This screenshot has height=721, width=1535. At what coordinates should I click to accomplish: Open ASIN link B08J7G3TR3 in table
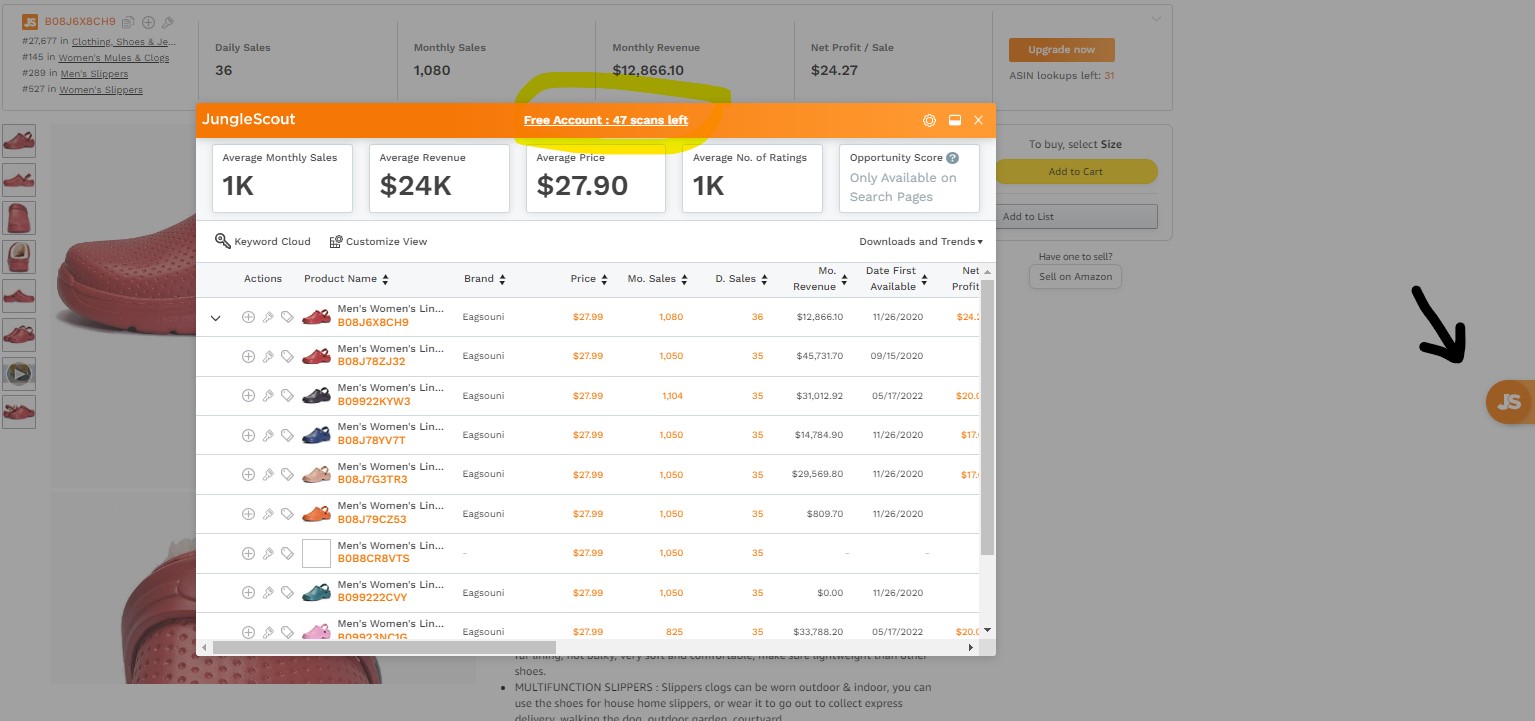(x=372, y=480)
